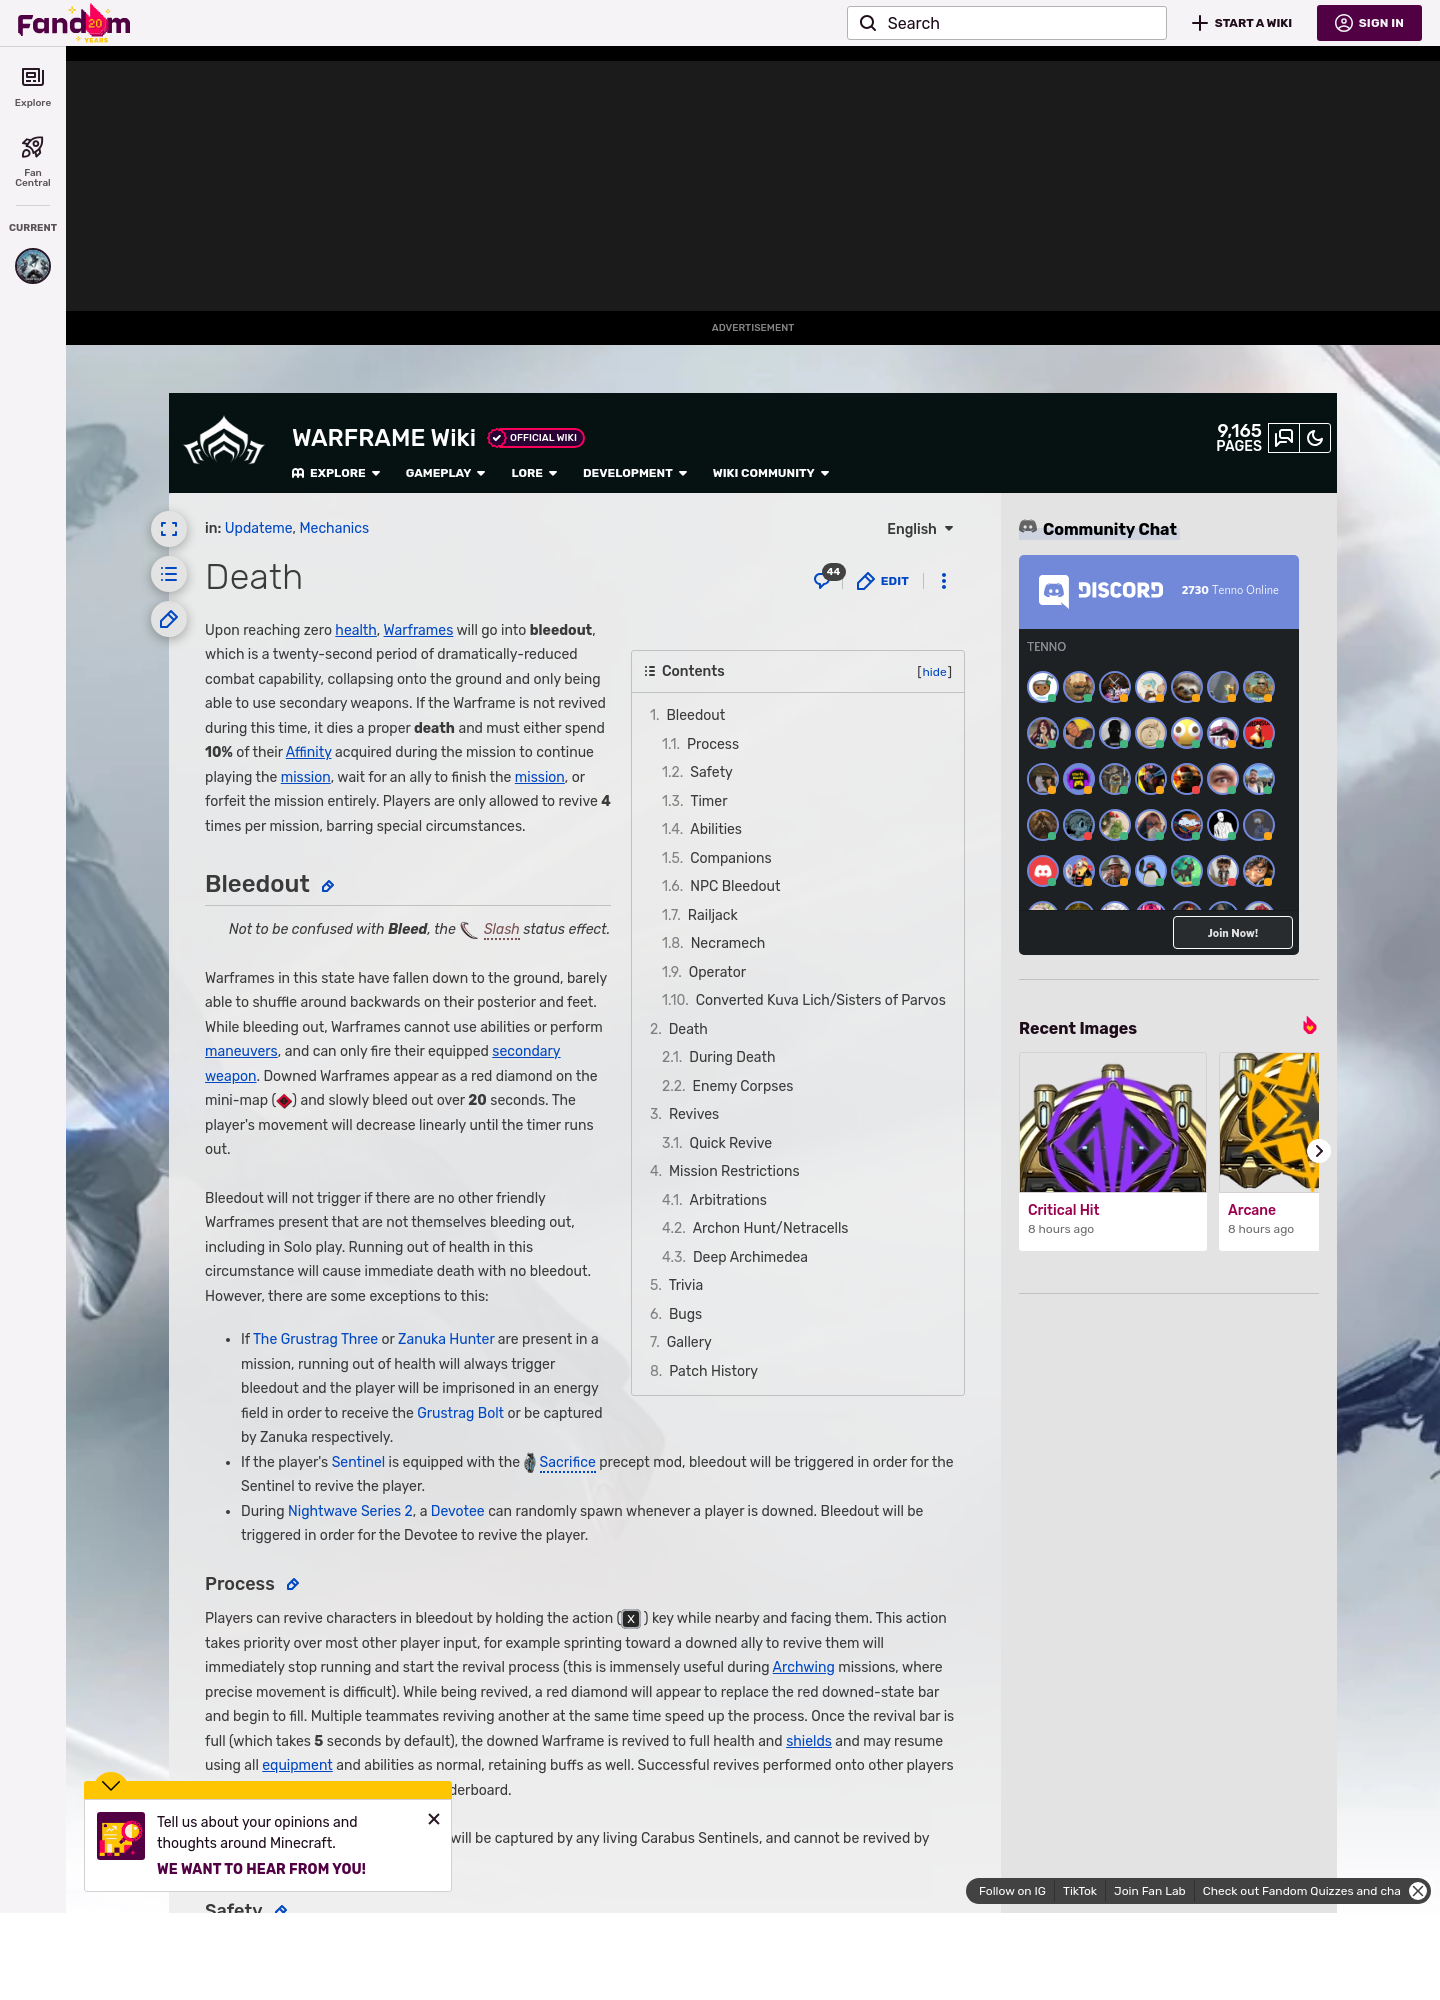Image resolution: width=1440 pixels, height=2000 pixels.
Task: Advance Recent Images carousel arrow
Action: click(x=1319, y=1151)
